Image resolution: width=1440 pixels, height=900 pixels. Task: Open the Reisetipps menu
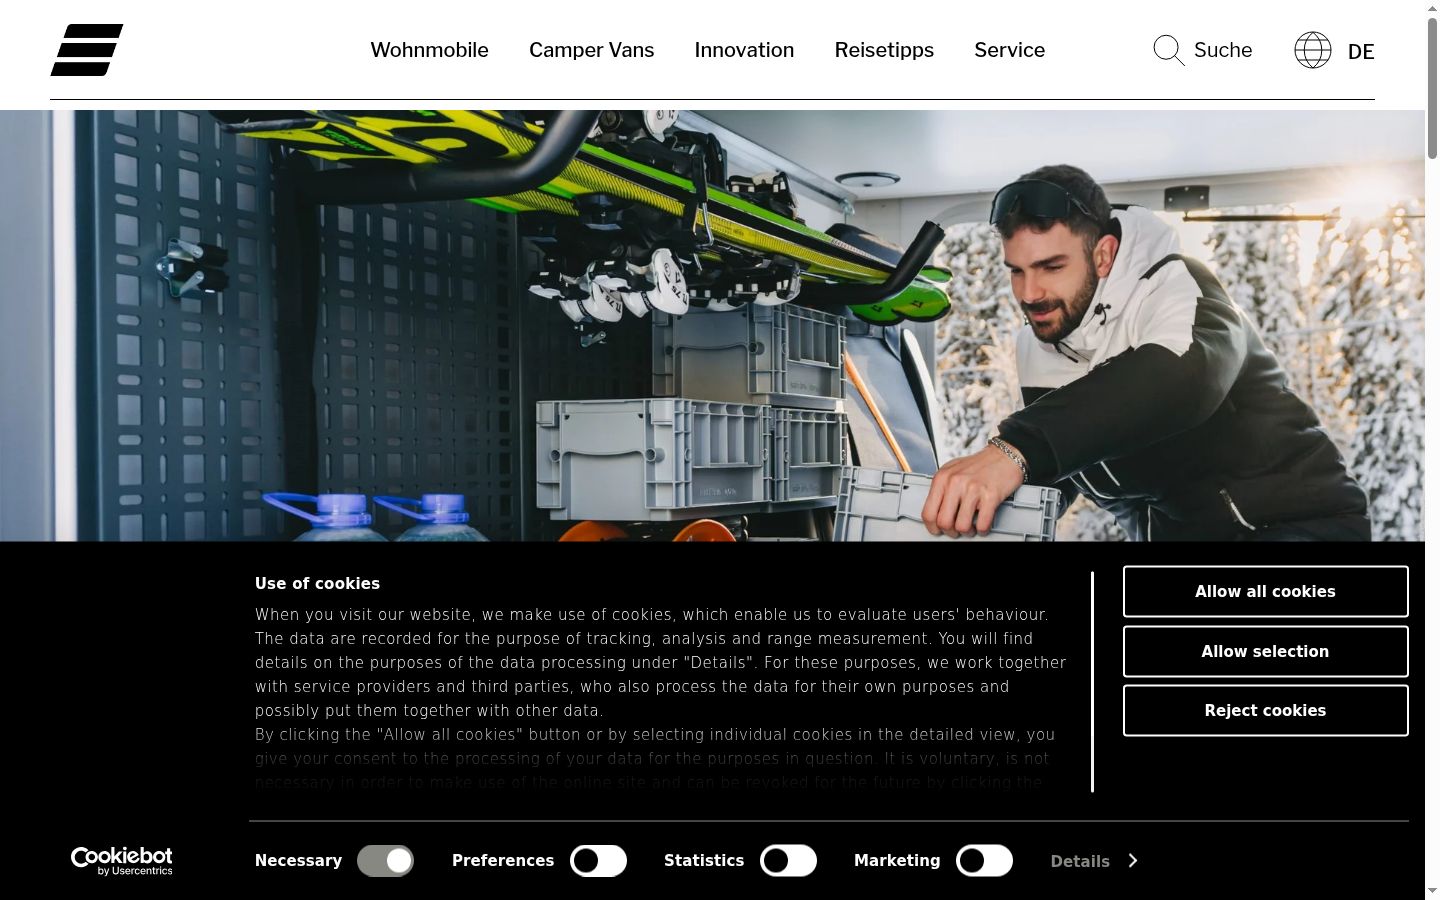[884, 50]
